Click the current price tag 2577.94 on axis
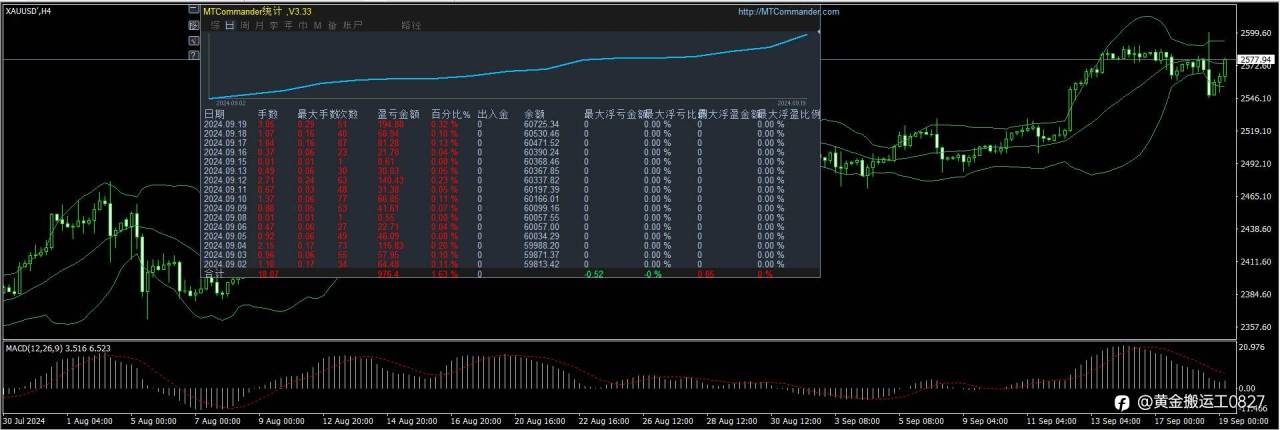This screenshot has height=430, width=1280. (1256, 60)
